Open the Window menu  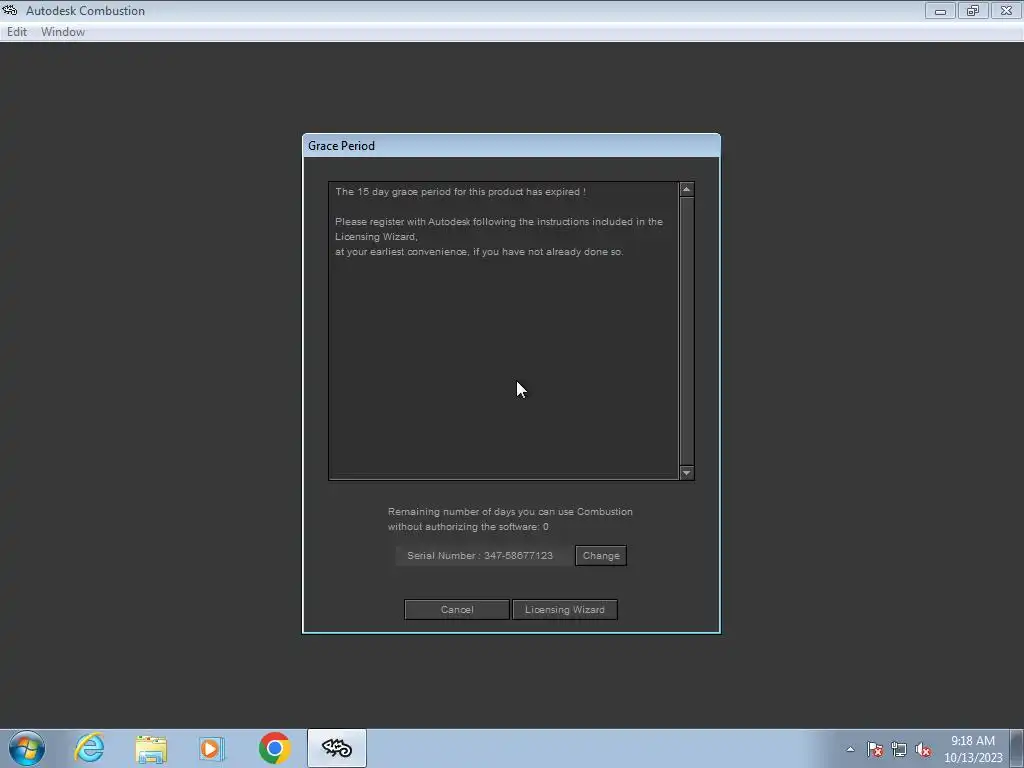point(63,32)
